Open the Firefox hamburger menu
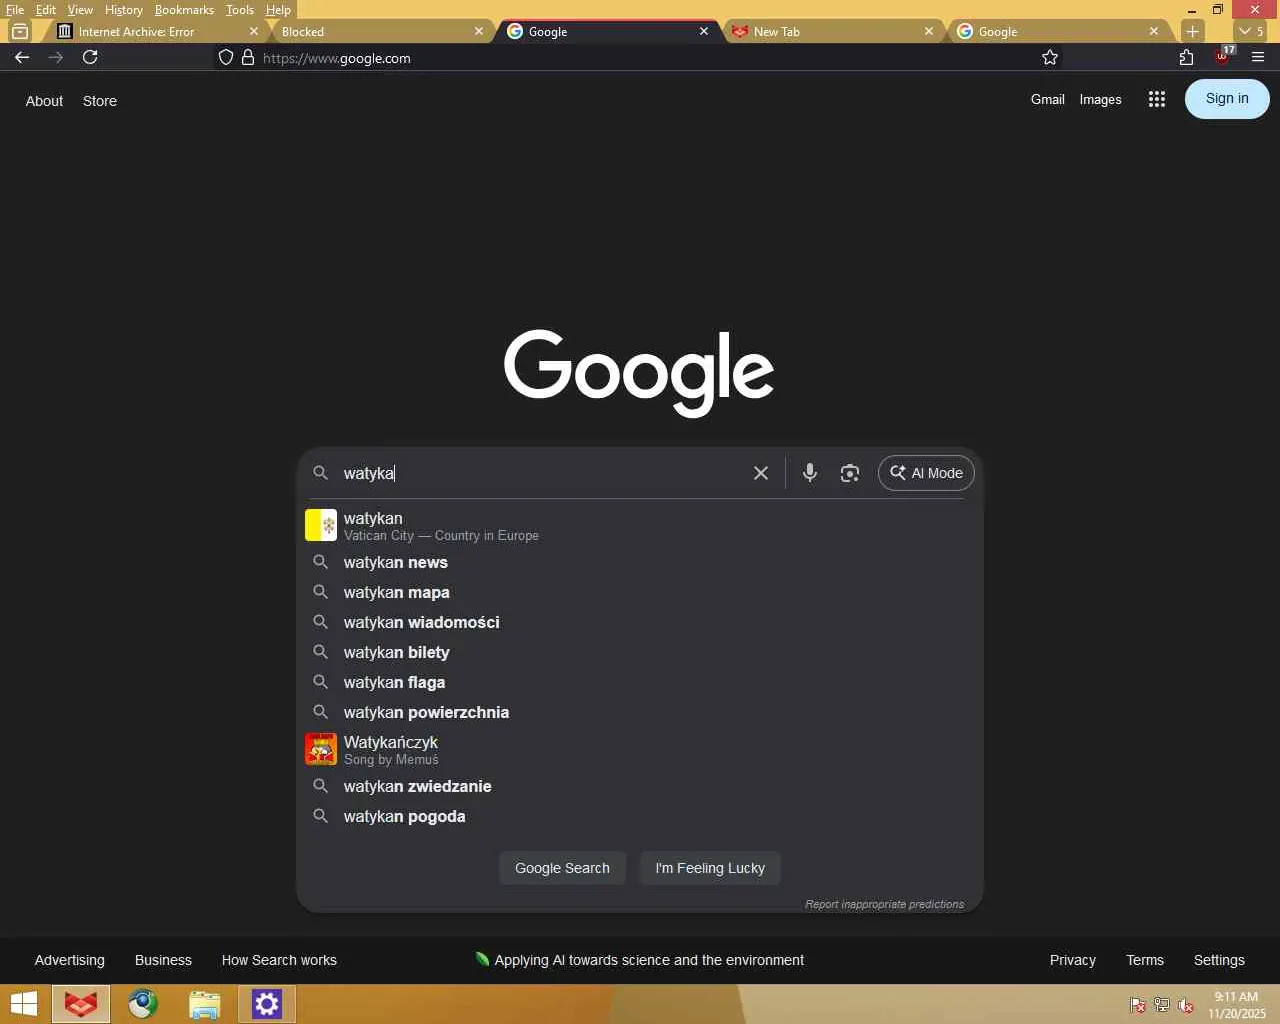Image resolution: width=1280 pixels, height=1024 pixels. 1258,58
